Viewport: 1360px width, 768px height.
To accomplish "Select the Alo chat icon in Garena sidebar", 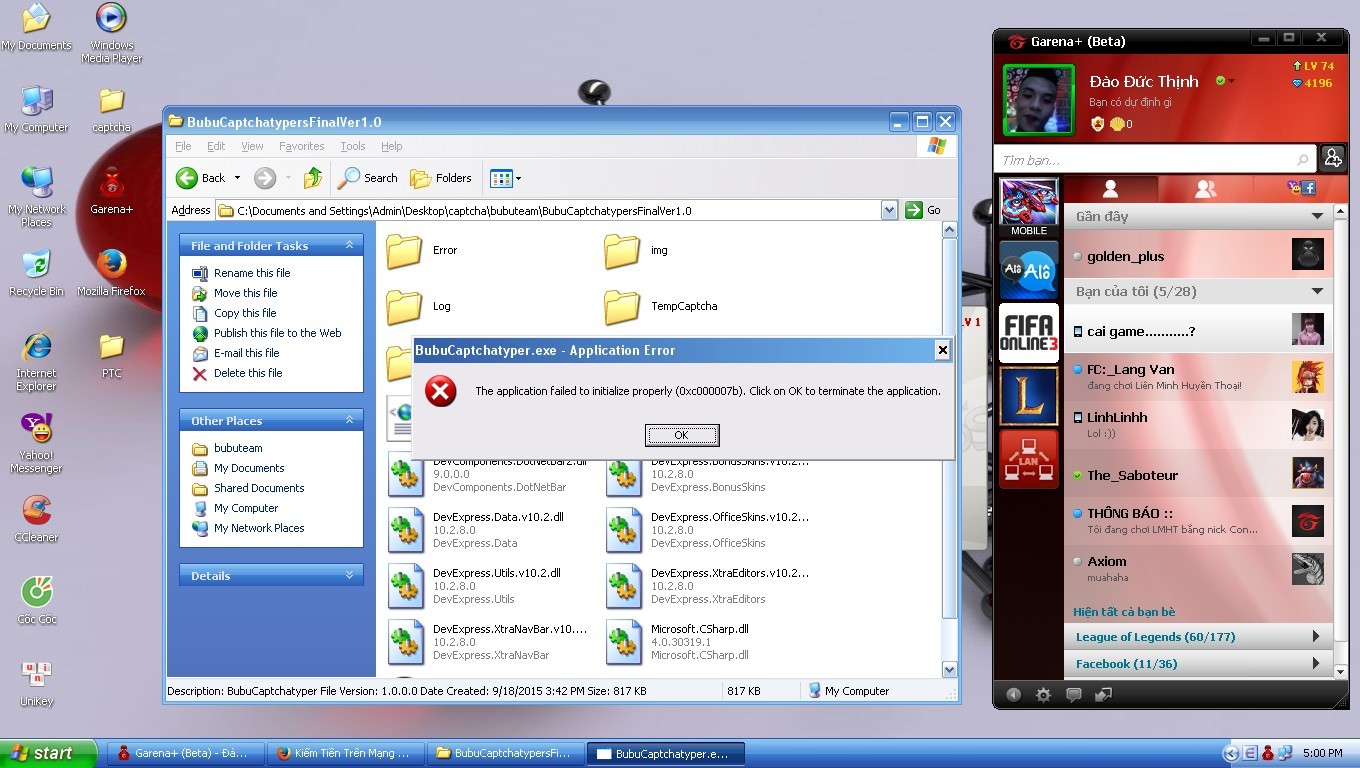I will [x=1028, y=272].
